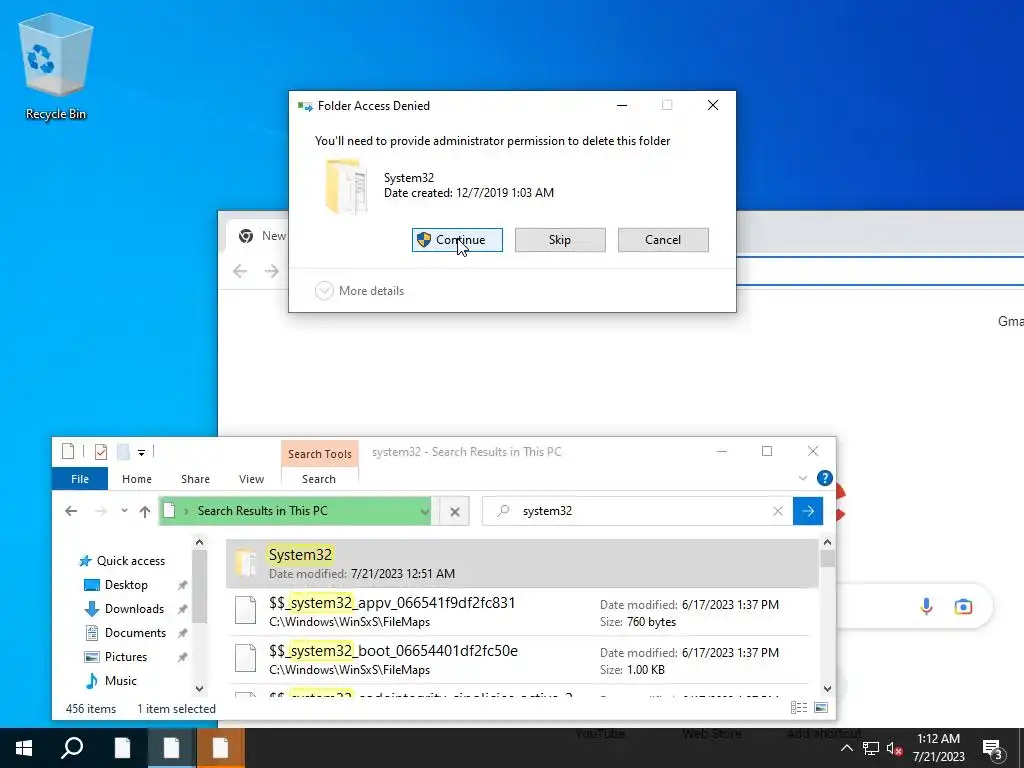This screenshot has width=1024, height=768.
Task: Expand More details in the dialog
Action: click(x=360, y=291)
